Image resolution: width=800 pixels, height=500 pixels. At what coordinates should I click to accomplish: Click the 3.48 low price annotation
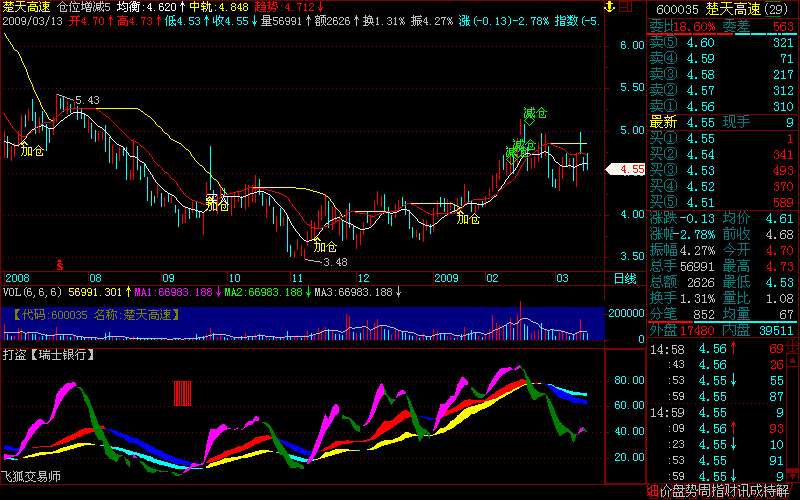pyautogui.click(x=335, y=262)
